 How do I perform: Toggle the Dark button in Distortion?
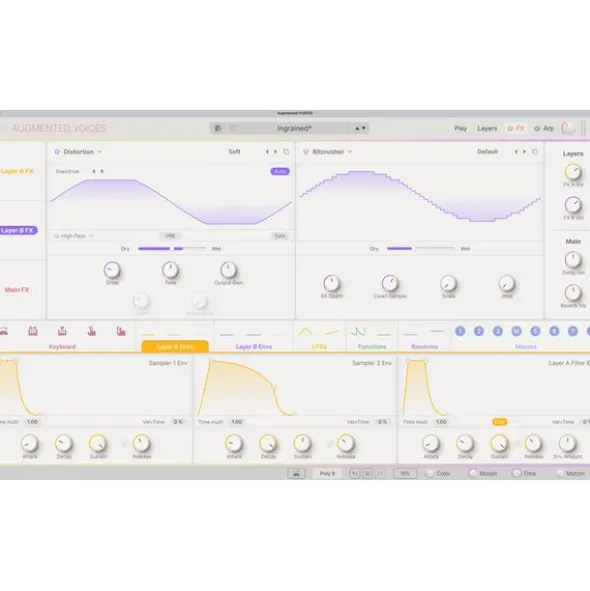[279, 236]
